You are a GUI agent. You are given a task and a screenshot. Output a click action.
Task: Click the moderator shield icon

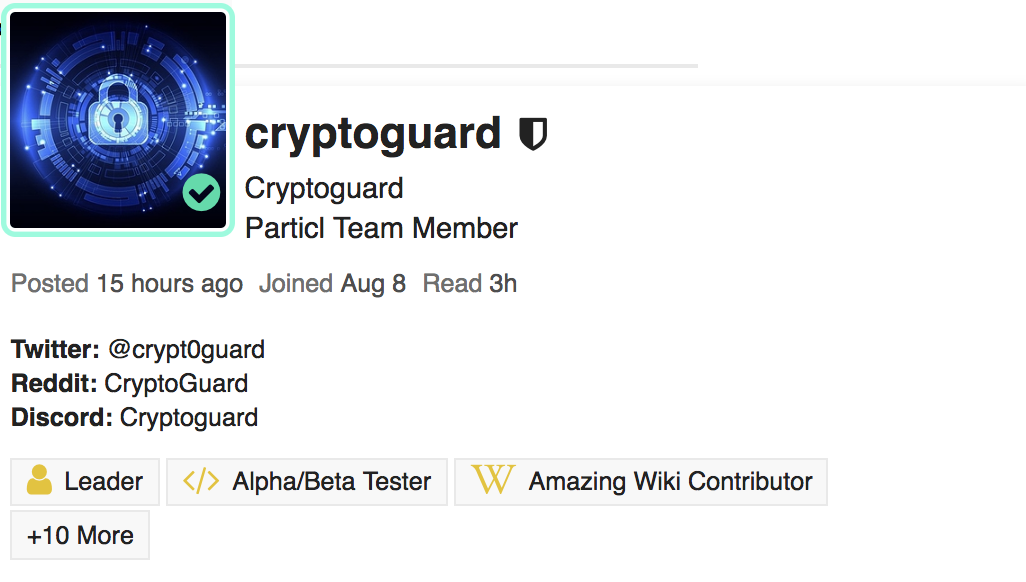(x=533, y=134)
